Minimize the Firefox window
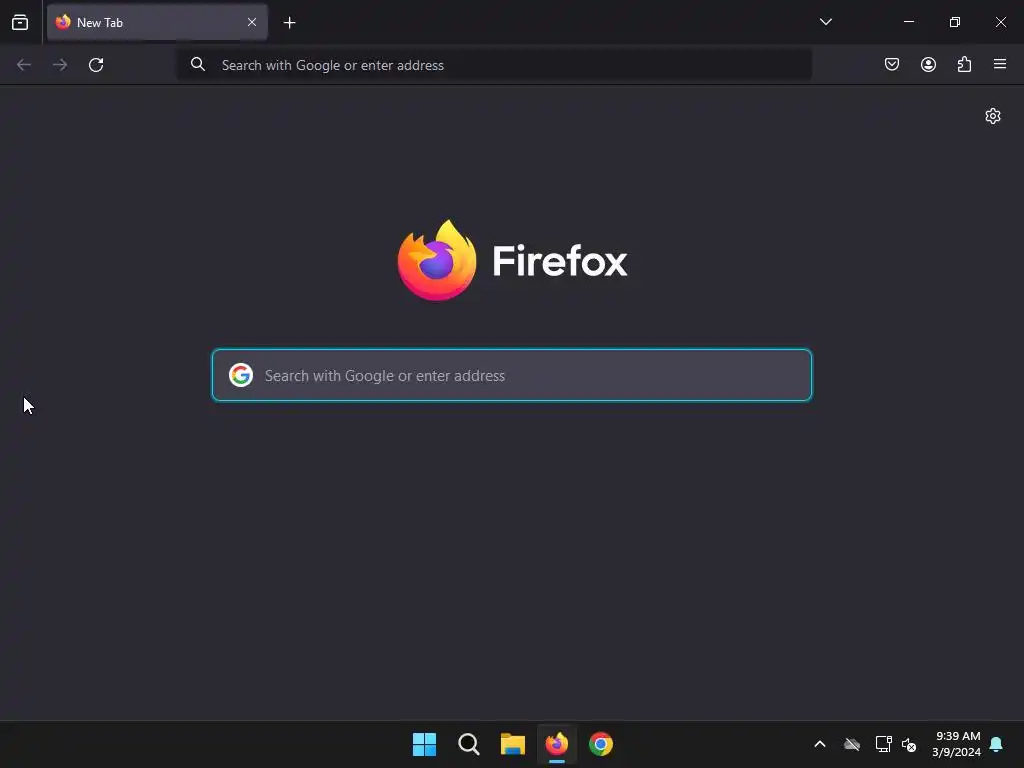 [x=908, y=22]
